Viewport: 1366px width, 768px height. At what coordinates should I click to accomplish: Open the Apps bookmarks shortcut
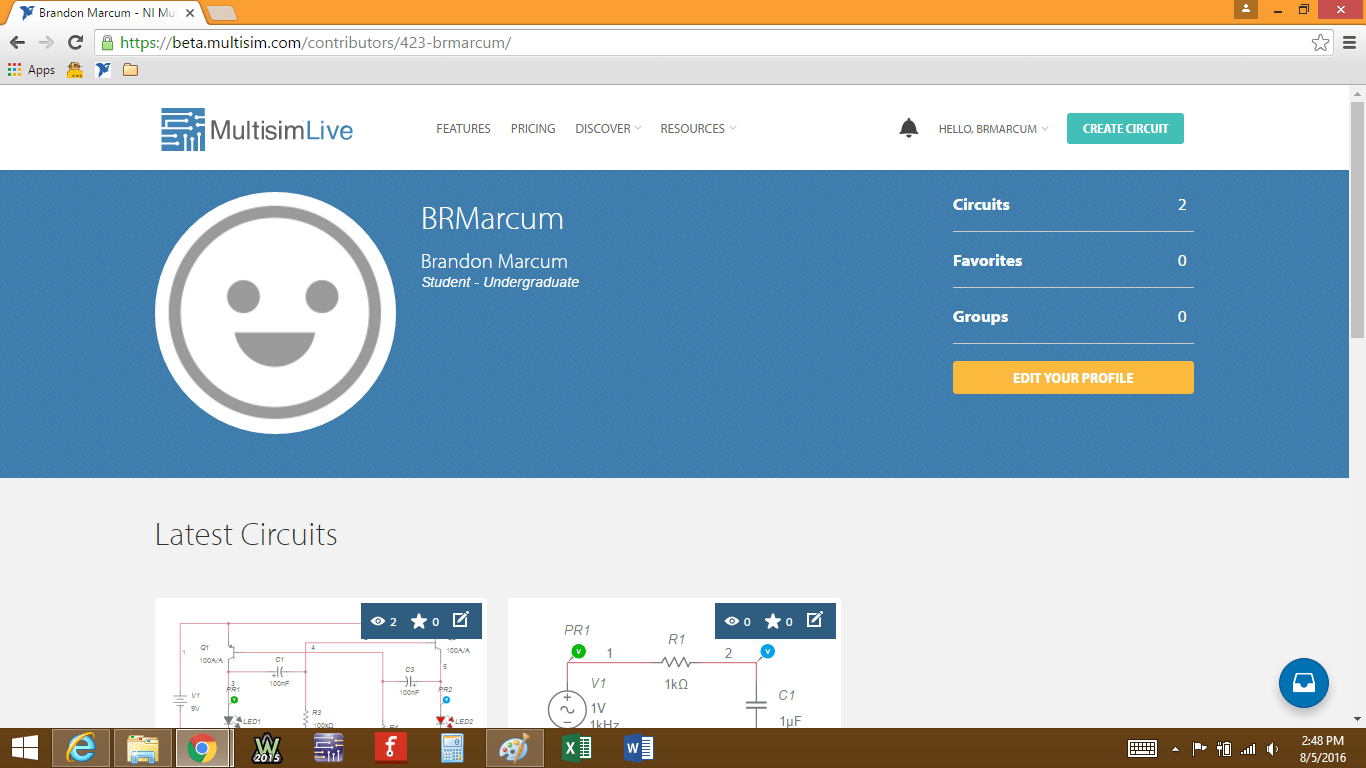tap(31, 70)
